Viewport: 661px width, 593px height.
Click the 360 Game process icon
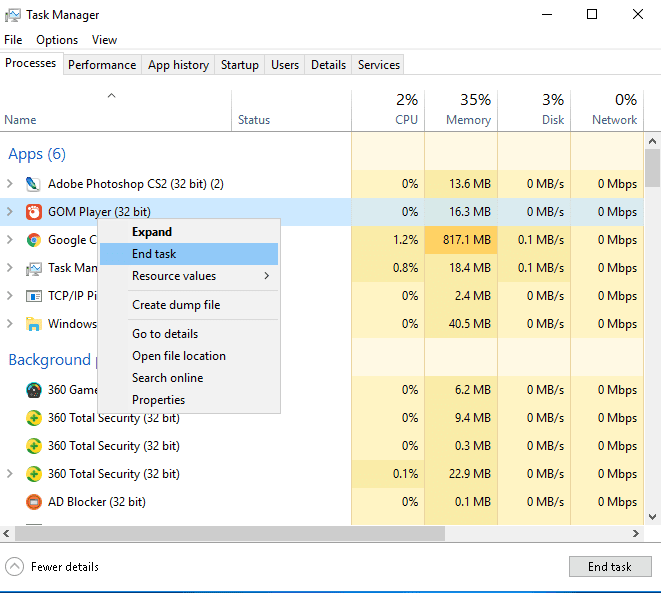[33, 390]
